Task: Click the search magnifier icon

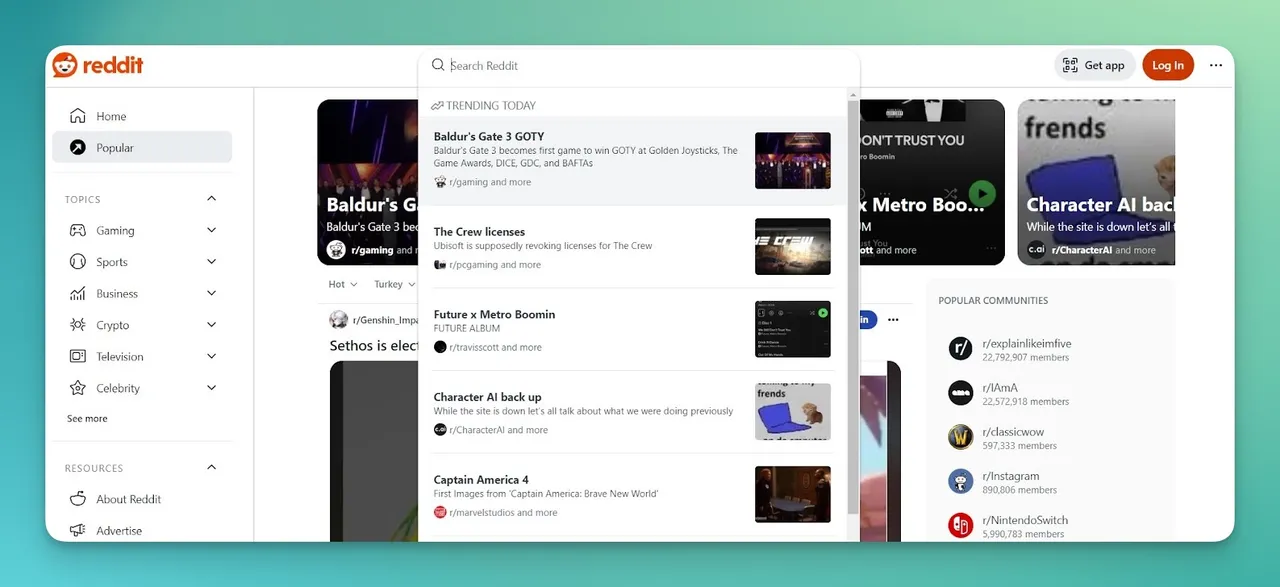Action: click(x=438, y=65)
